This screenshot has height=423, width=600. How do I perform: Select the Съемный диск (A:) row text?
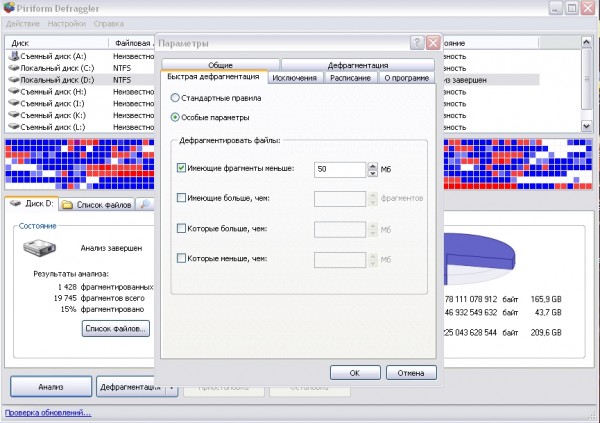click(x=53, y=56)
